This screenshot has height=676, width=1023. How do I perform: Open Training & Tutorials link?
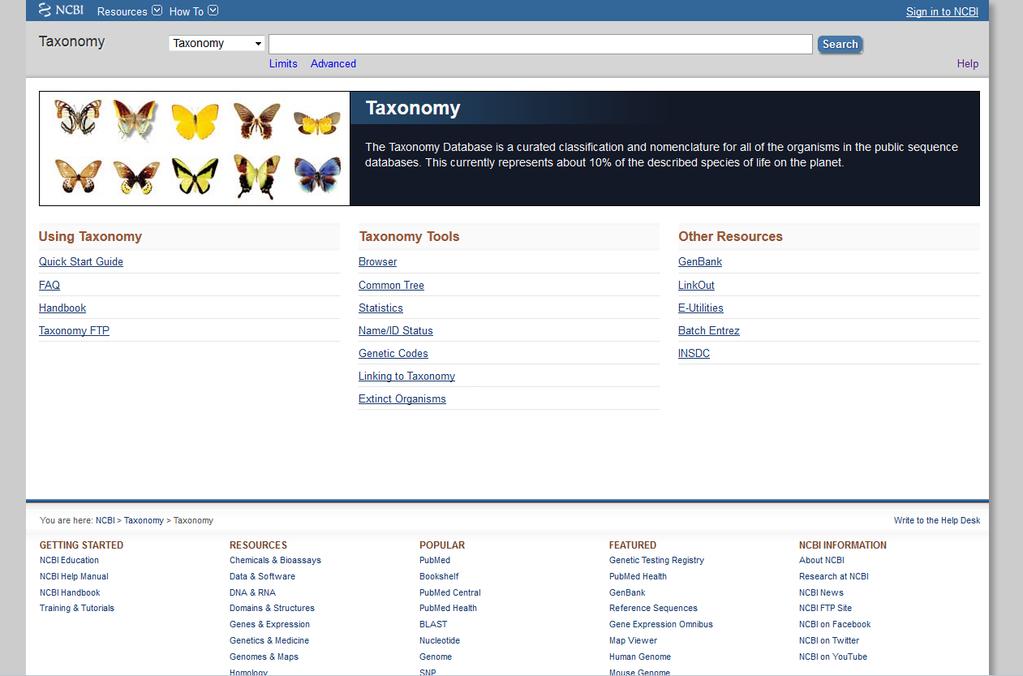pos(76,608)
